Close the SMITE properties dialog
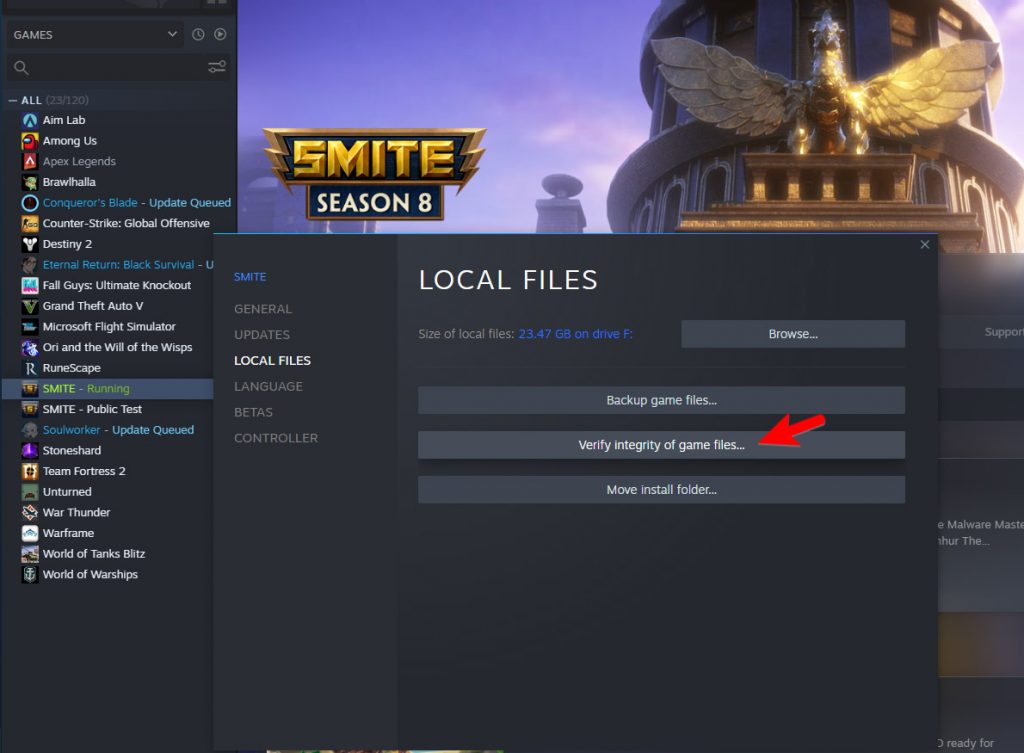Screen dimensions: 1024x753 coord(925,244)
